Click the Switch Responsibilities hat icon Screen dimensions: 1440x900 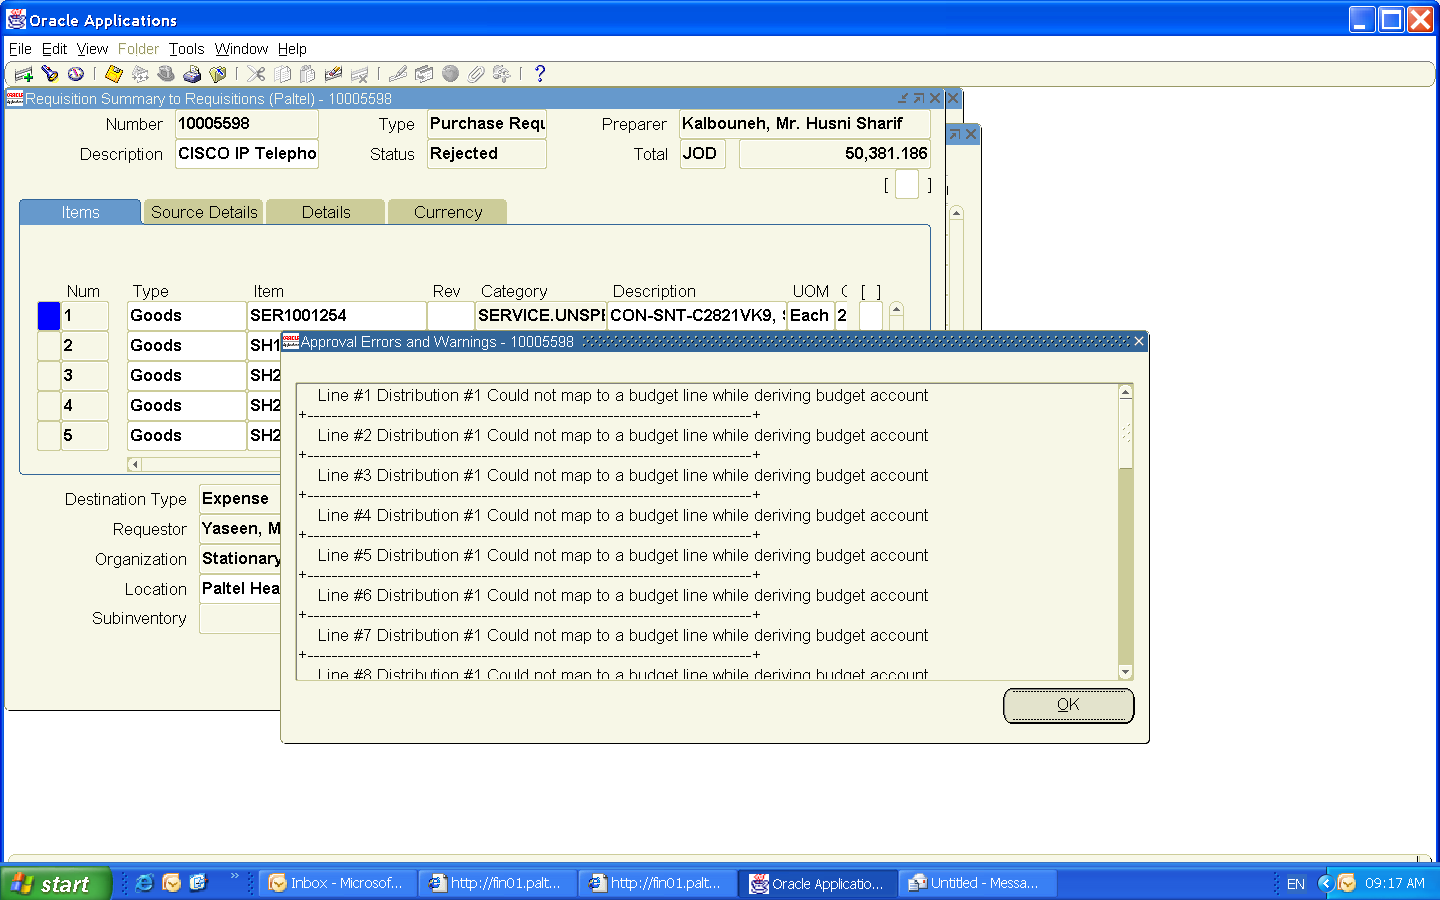click(166, 74)
